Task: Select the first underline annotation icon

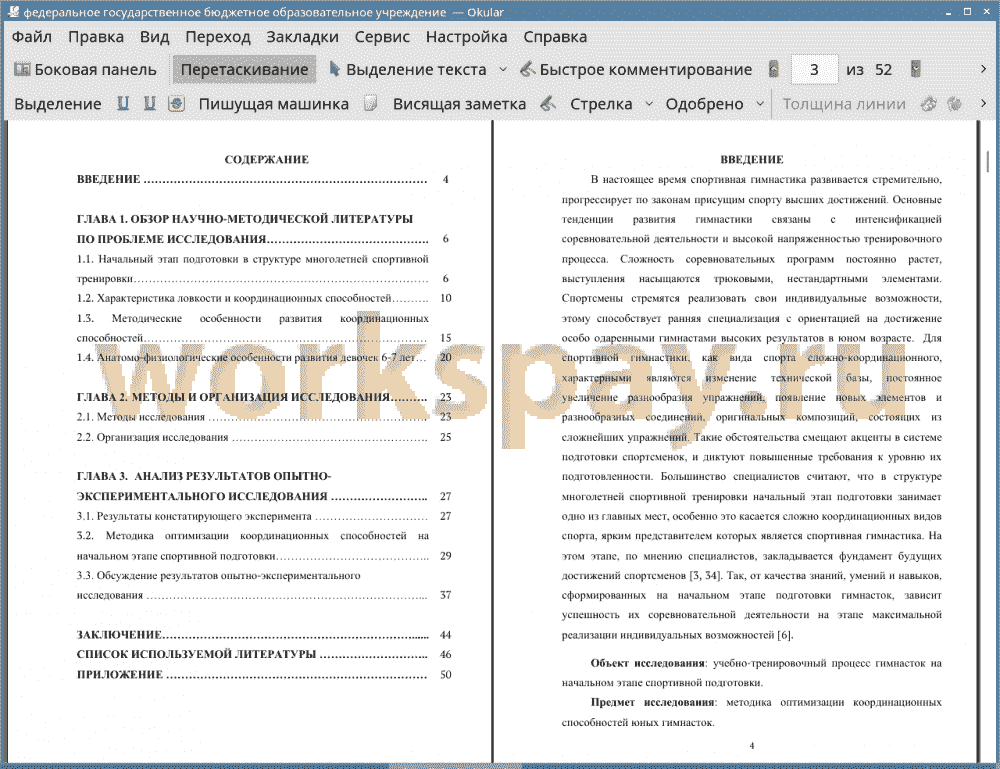Action: coord(123,103)
